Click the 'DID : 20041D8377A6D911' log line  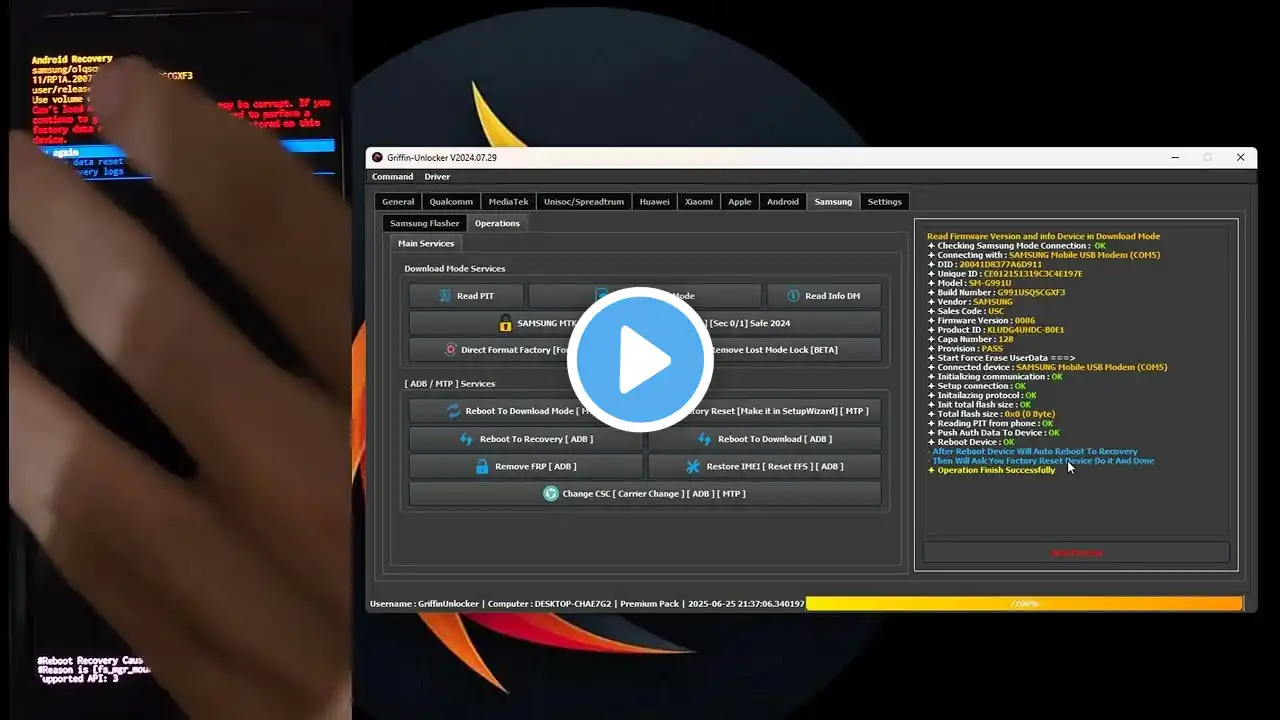pyautogui.click(x=985, y=265)
